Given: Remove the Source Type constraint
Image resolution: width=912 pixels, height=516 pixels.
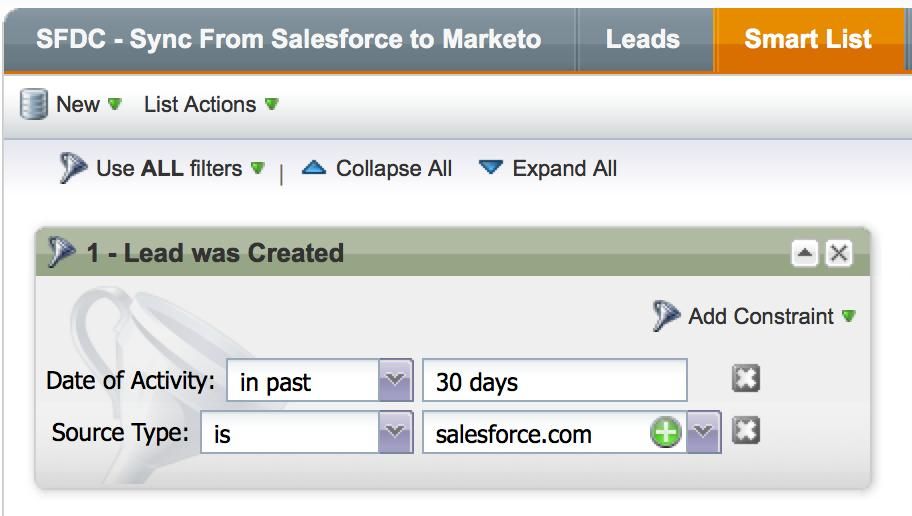Looking at the screenshot, I should (x=745, y=432).
